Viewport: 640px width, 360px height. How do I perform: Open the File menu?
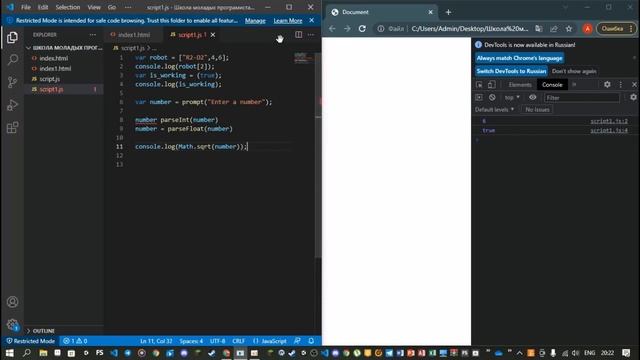[26, 7]
